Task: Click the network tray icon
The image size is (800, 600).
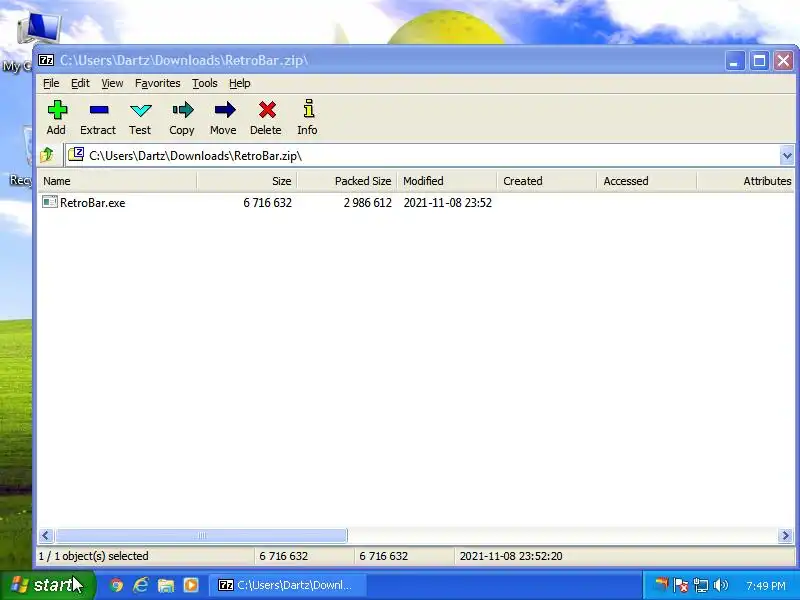Action: point(701,585)
